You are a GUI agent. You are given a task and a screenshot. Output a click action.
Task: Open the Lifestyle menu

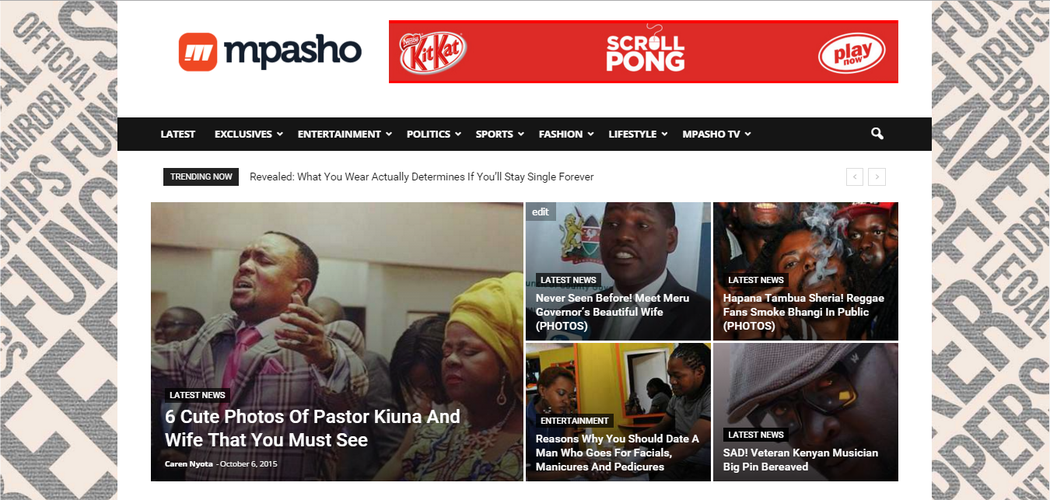coord(638,134)
